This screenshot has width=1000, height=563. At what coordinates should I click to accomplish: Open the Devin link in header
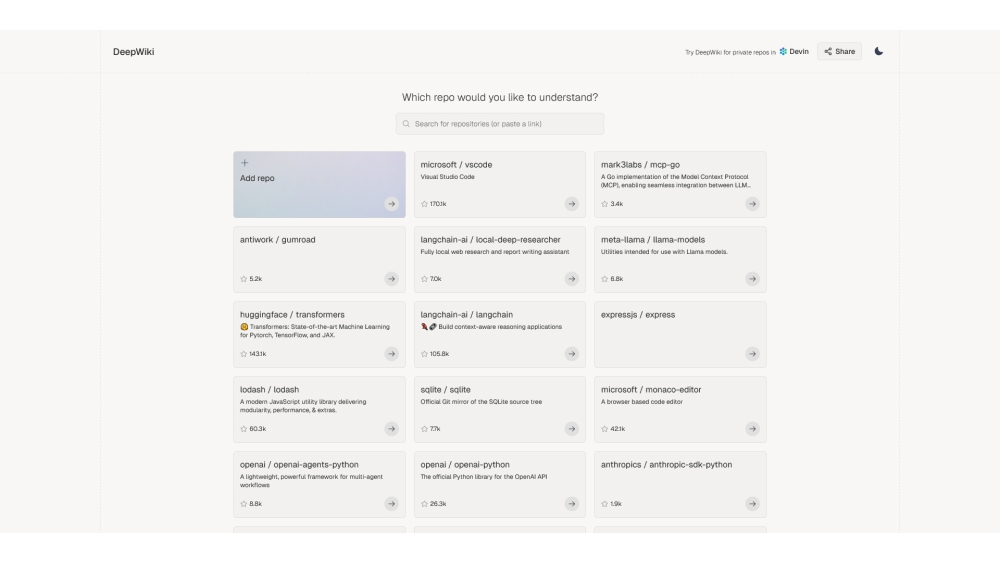[794, 51]
